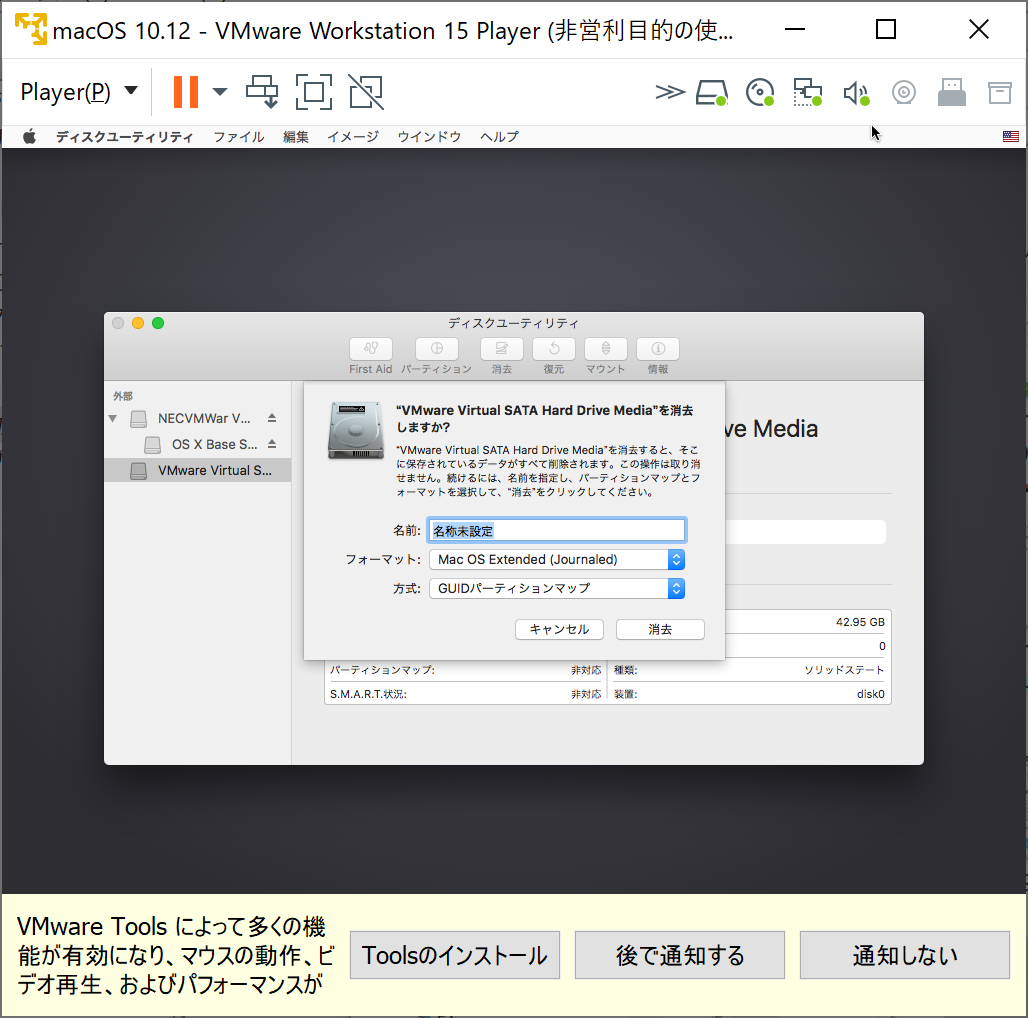Collapse the NECVMWar disk tree triangle
The image size is (1028, 1018).
(113, 418)
